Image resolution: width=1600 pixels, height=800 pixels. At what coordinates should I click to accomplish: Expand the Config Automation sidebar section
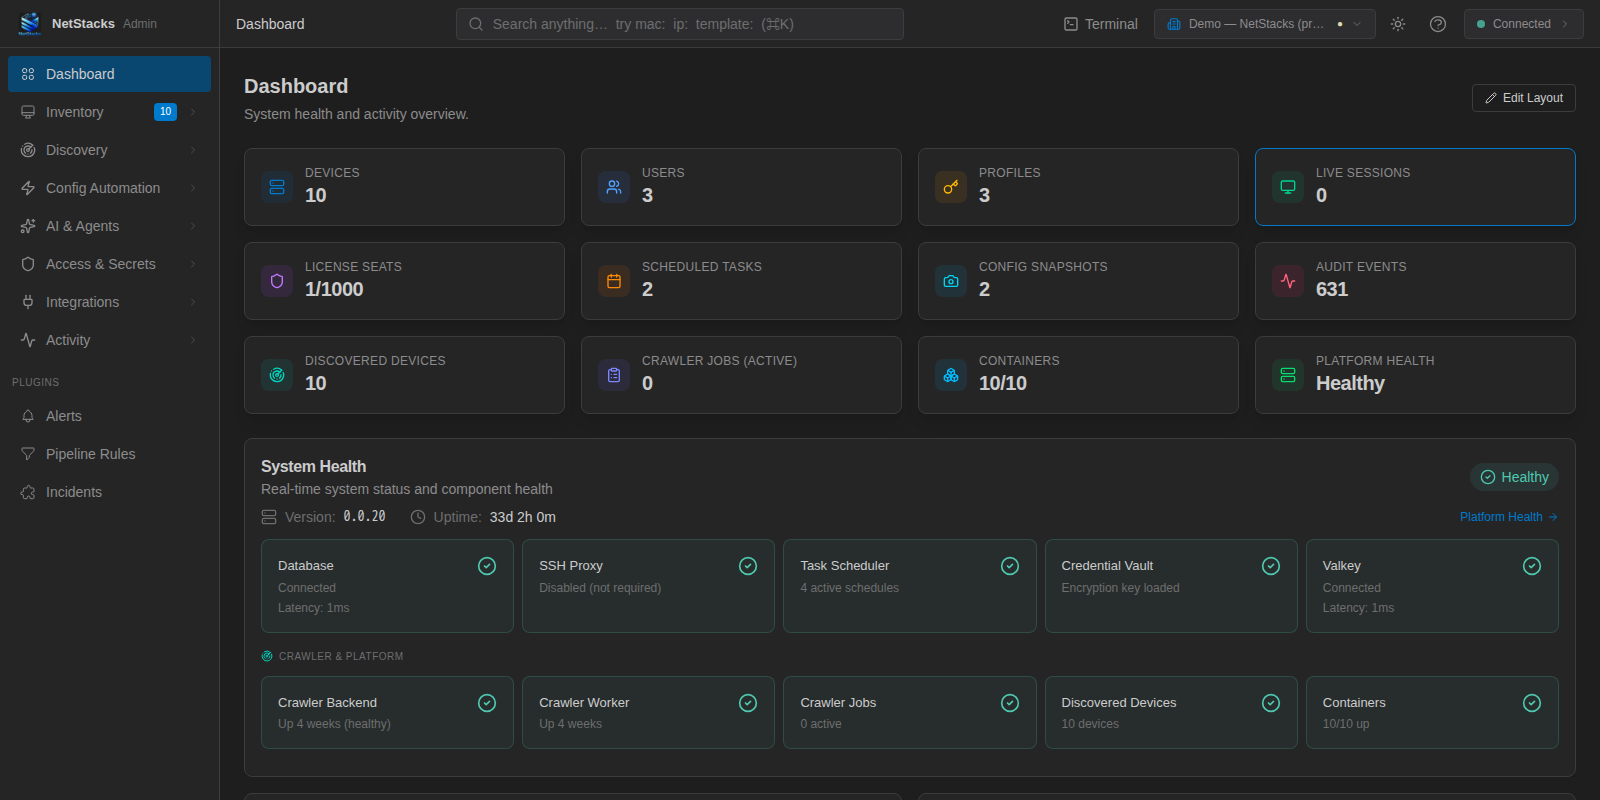(x=110, y=188)
